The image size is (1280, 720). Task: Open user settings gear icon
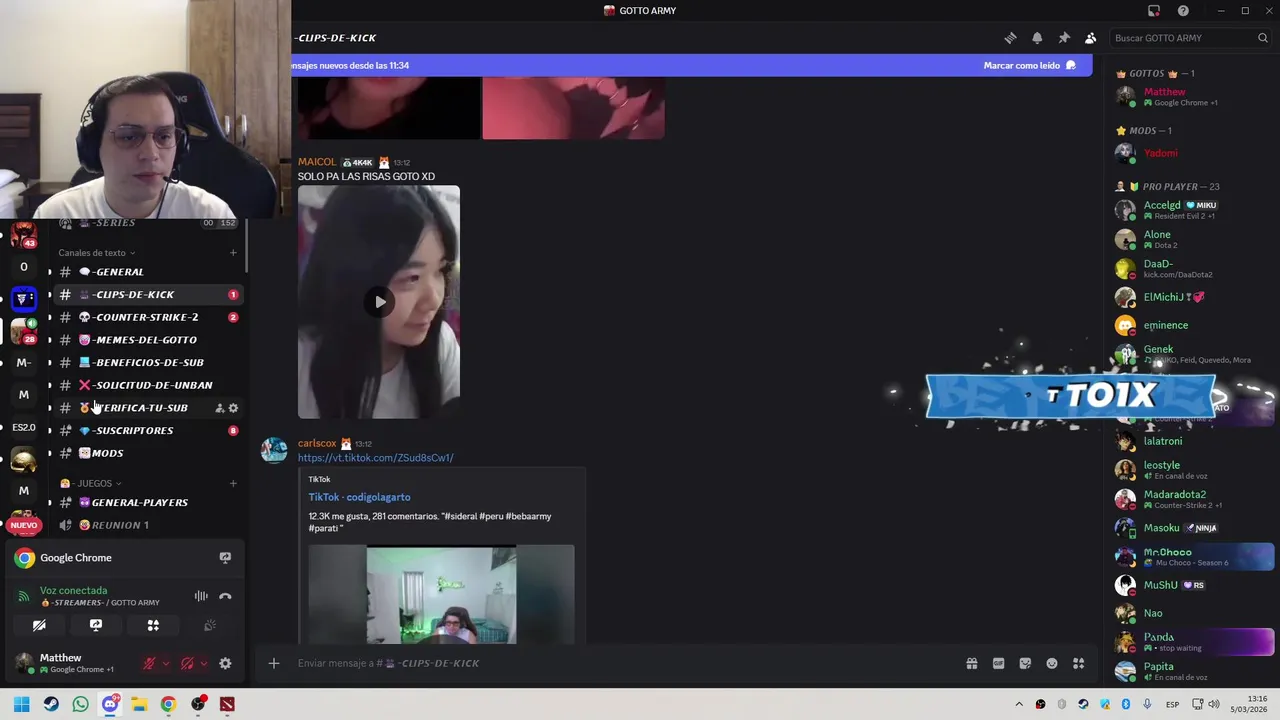coord(225,663)
